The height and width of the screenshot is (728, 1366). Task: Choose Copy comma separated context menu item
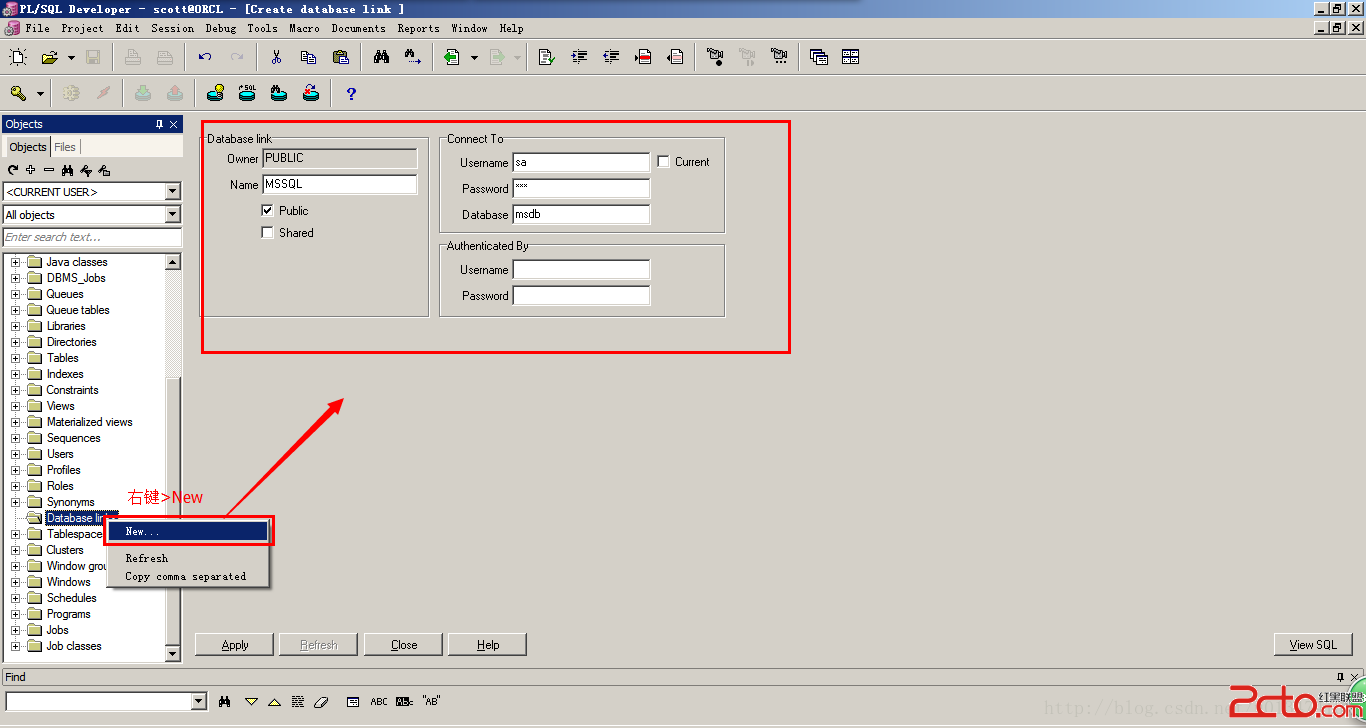click(188, 576)
